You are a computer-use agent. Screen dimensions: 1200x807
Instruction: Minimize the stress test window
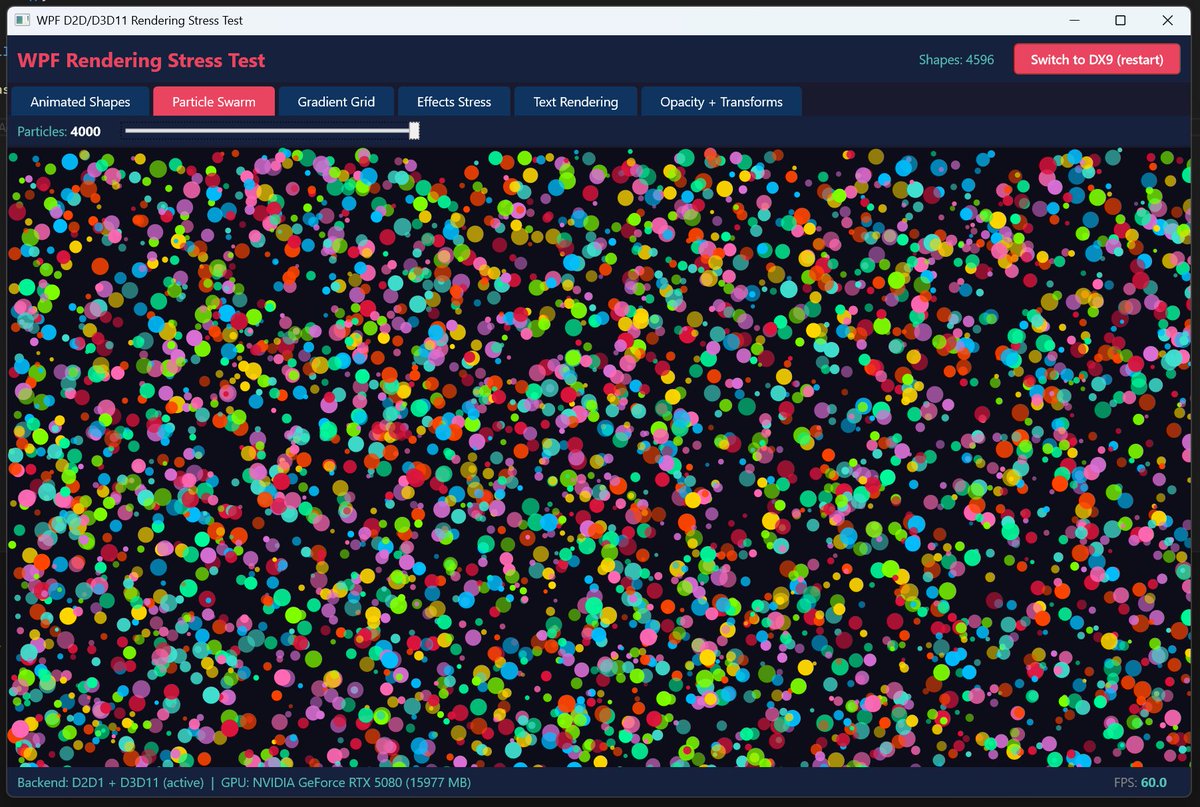[x=1074, y=20]
